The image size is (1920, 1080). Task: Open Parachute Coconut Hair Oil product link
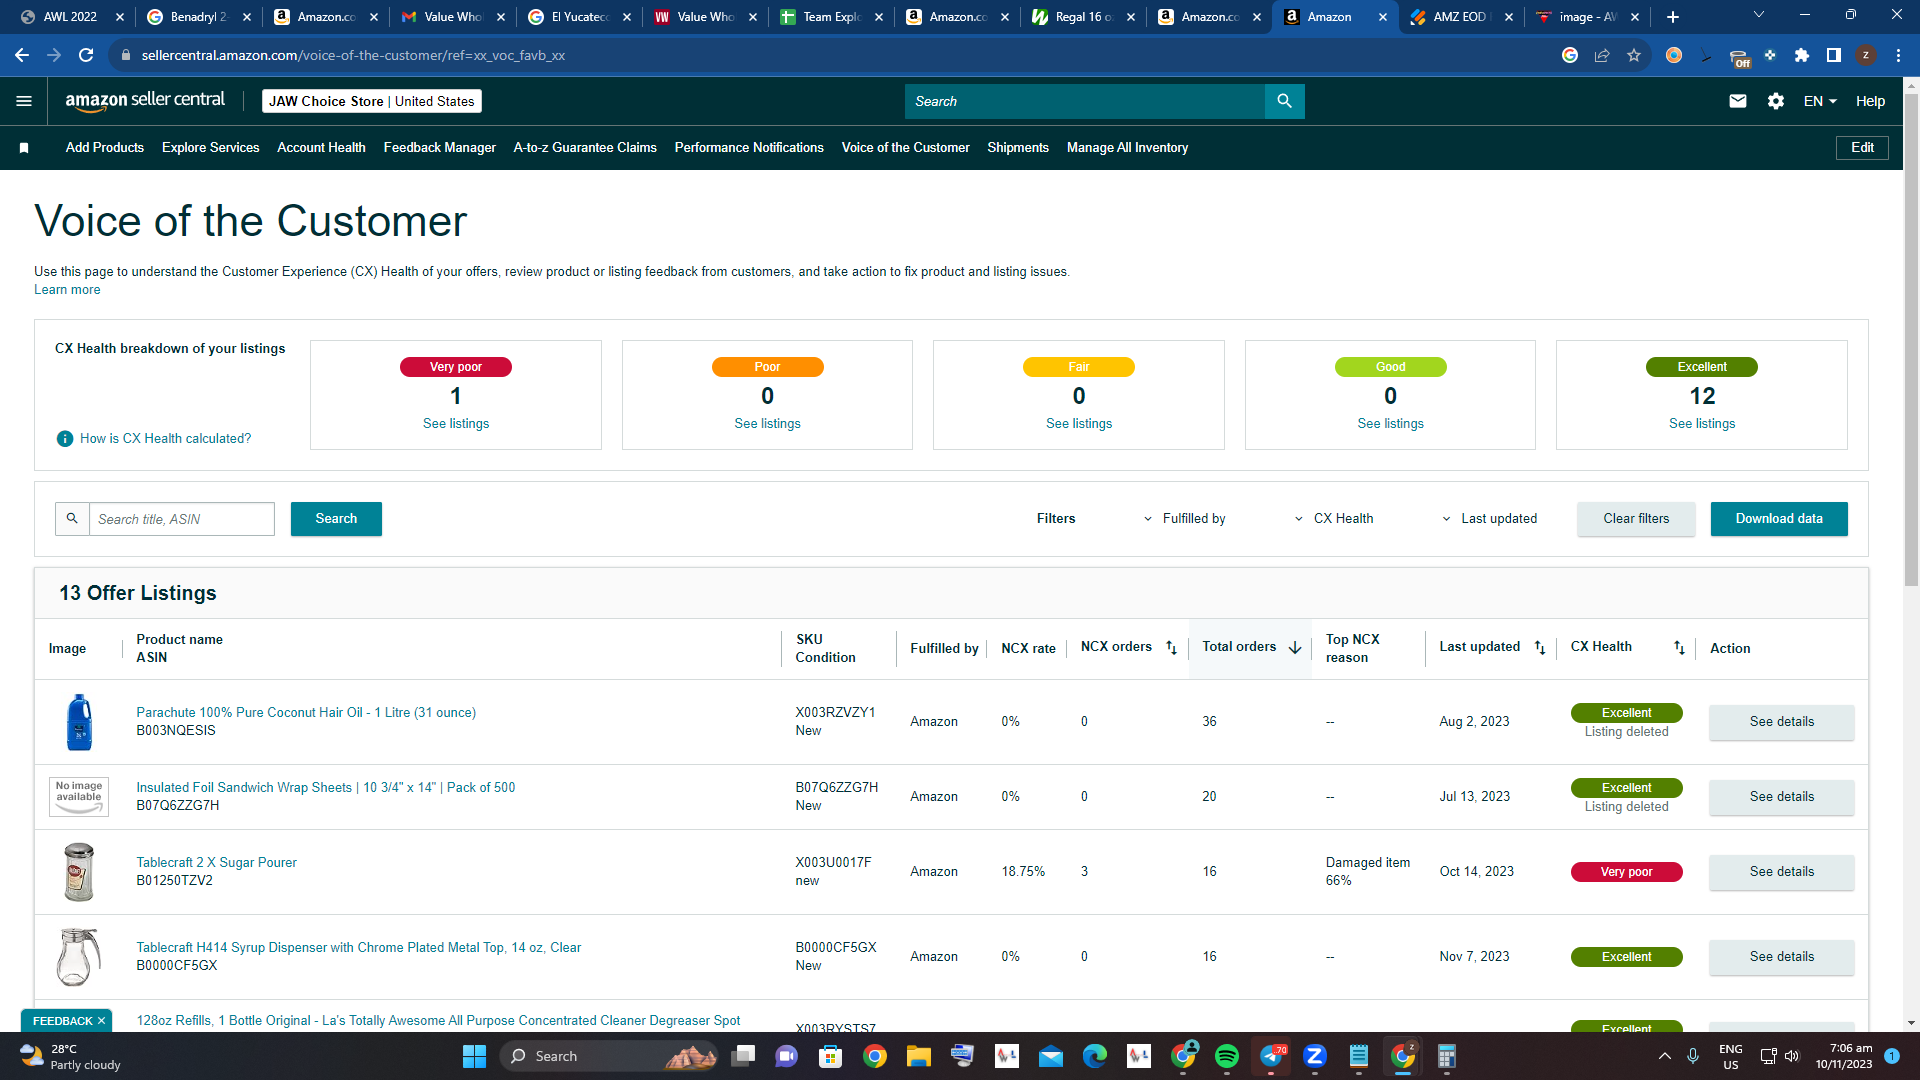click(x=306, y=713)
